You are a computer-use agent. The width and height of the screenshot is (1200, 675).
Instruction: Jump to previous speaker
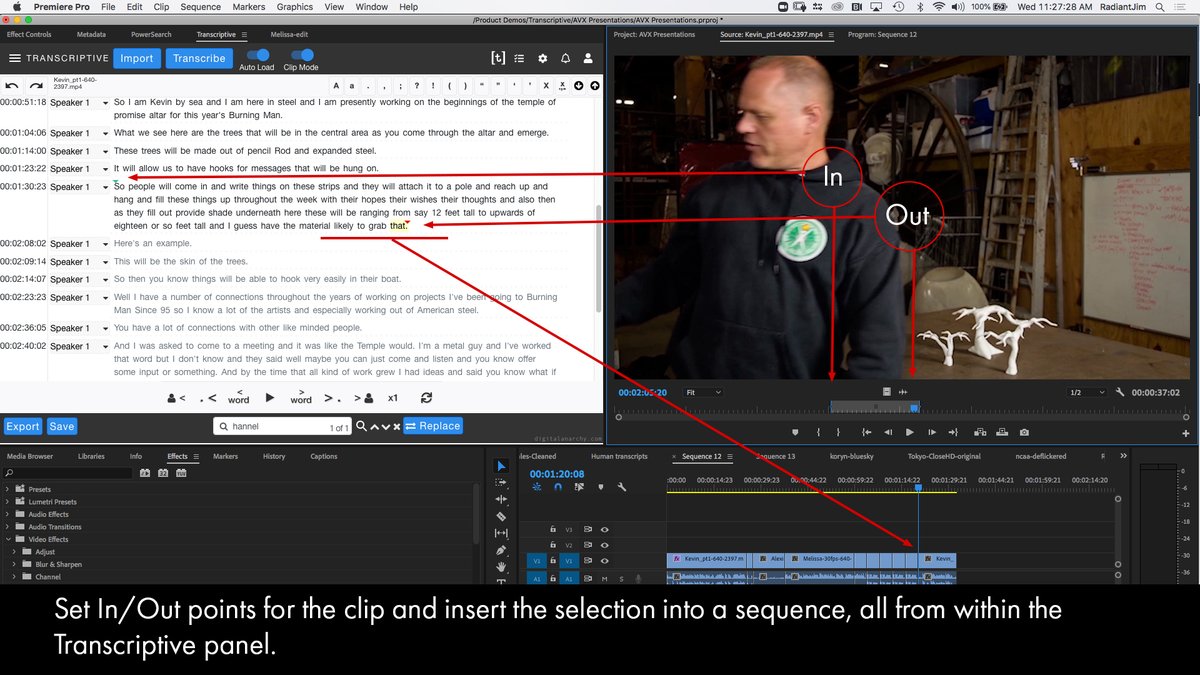tap(176, 398)
